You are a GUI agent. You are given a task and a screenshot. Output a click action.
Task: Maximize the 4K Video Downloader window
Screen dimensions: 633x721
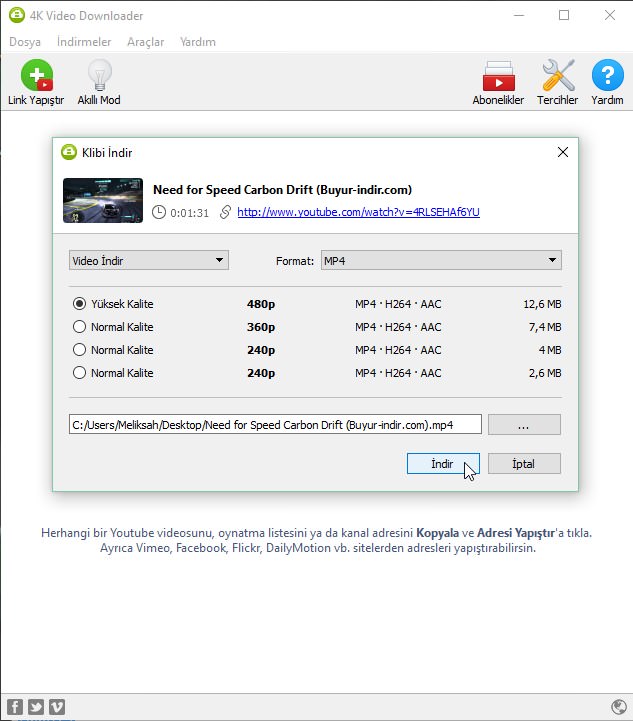[x=564, y=15]
